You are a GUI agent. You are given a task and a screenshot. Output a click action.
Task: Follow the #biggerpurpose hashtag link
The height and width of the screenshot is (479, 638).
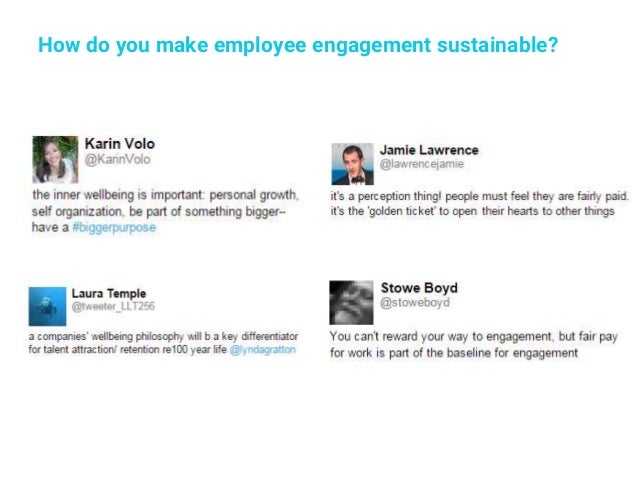coord(115,227)
